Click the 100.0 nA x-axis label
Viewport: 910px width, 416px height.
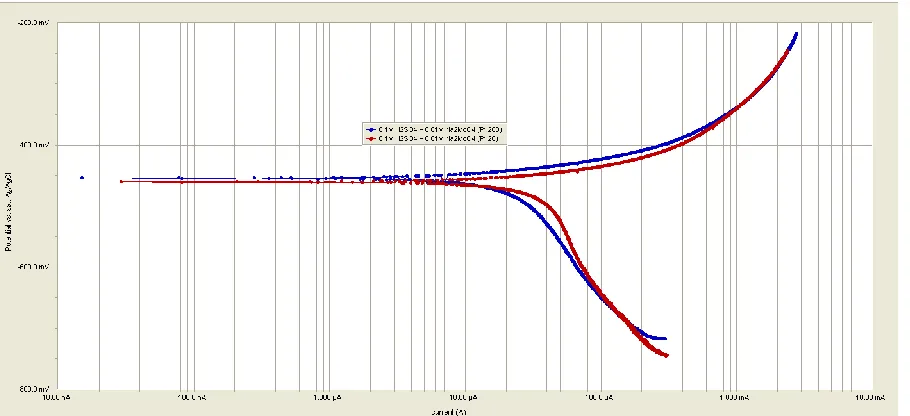pyautogui.click(x=193, y=397)
